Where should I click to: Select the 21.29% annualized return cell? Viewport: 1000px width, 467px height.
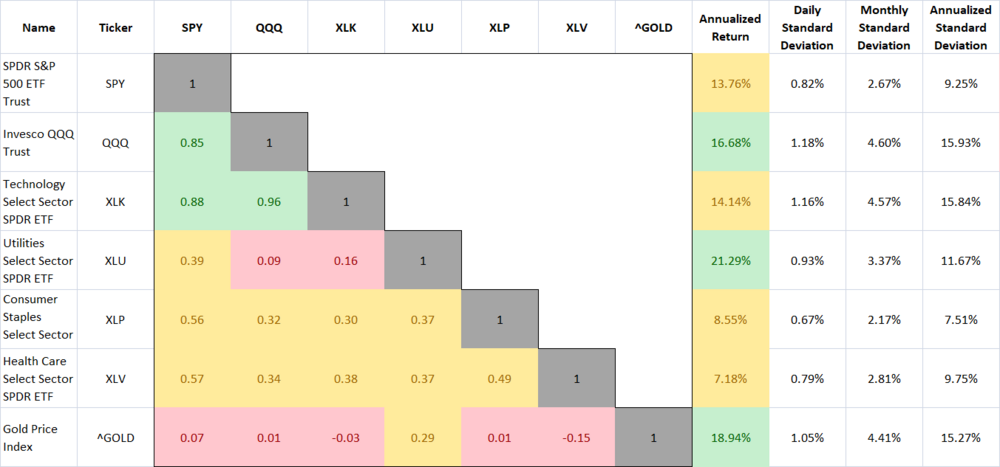coord(731,260)
